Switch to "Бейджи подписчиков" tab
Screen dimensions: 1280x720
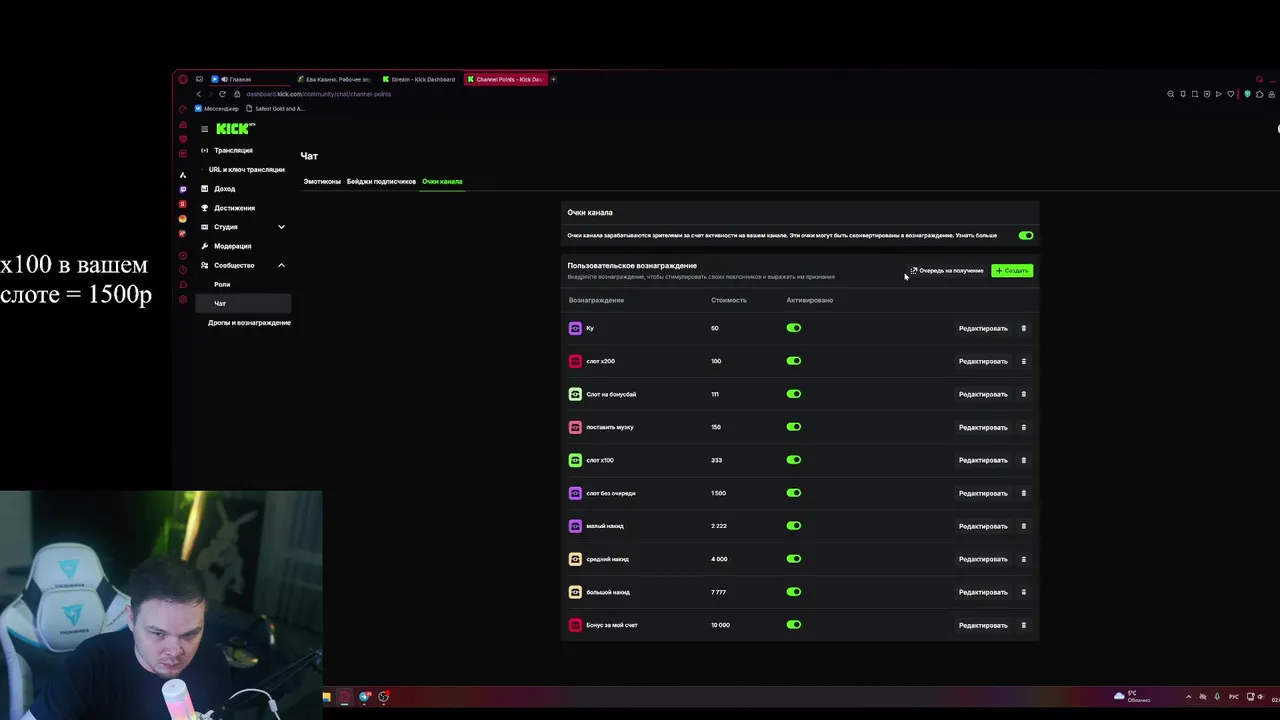[x=381, y=181]
